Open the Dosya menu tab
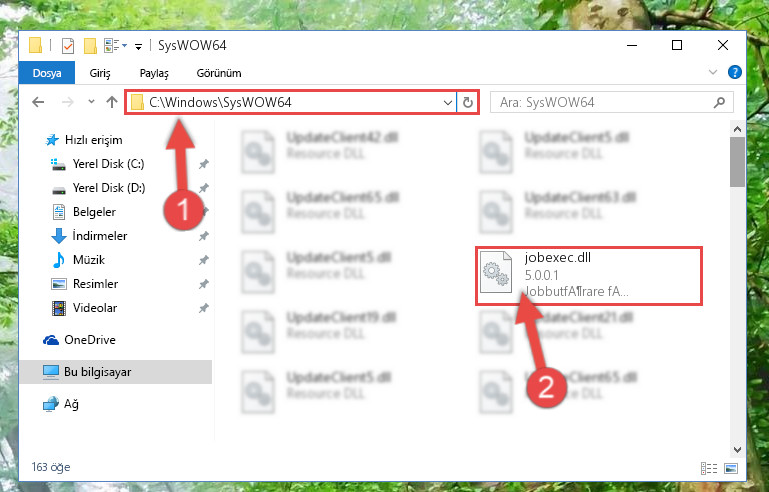The height and width of the screenshot is (492, 769). [47, 73]
